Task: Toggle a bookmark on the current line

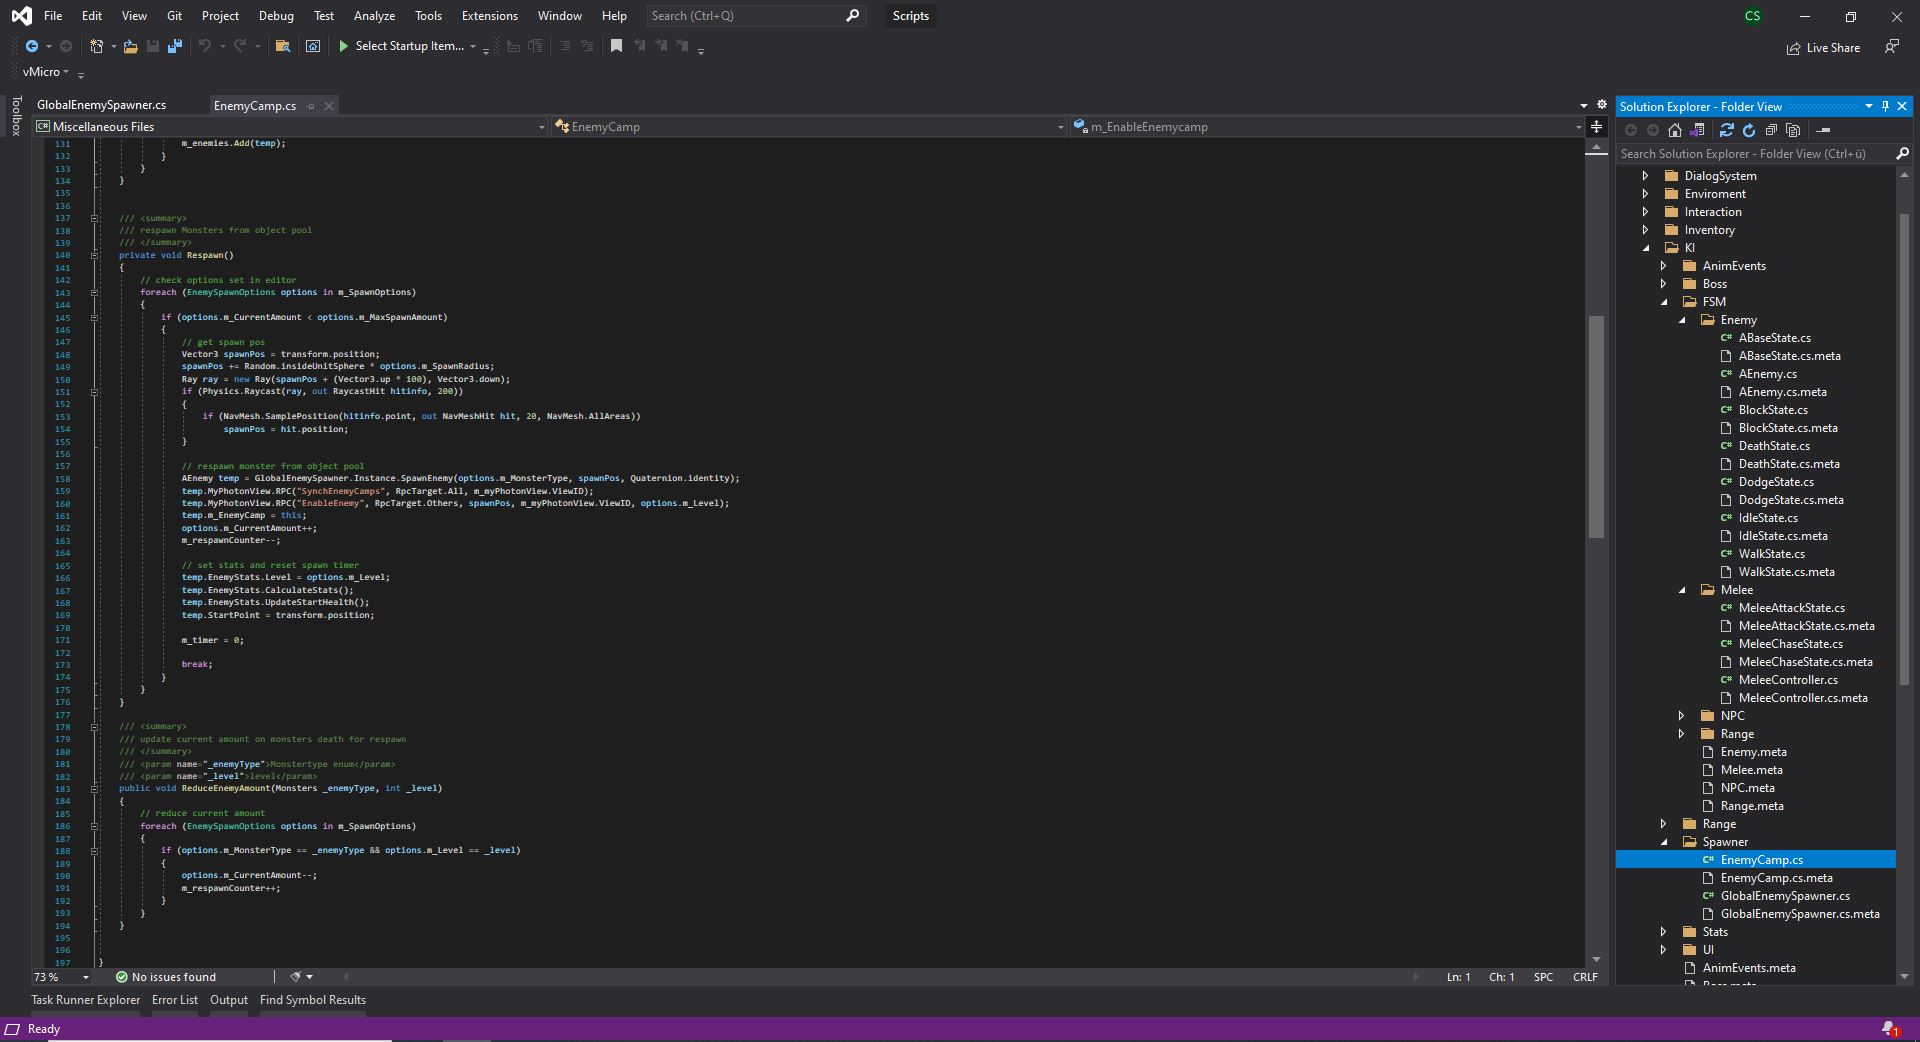Action: tap(616, 46)
